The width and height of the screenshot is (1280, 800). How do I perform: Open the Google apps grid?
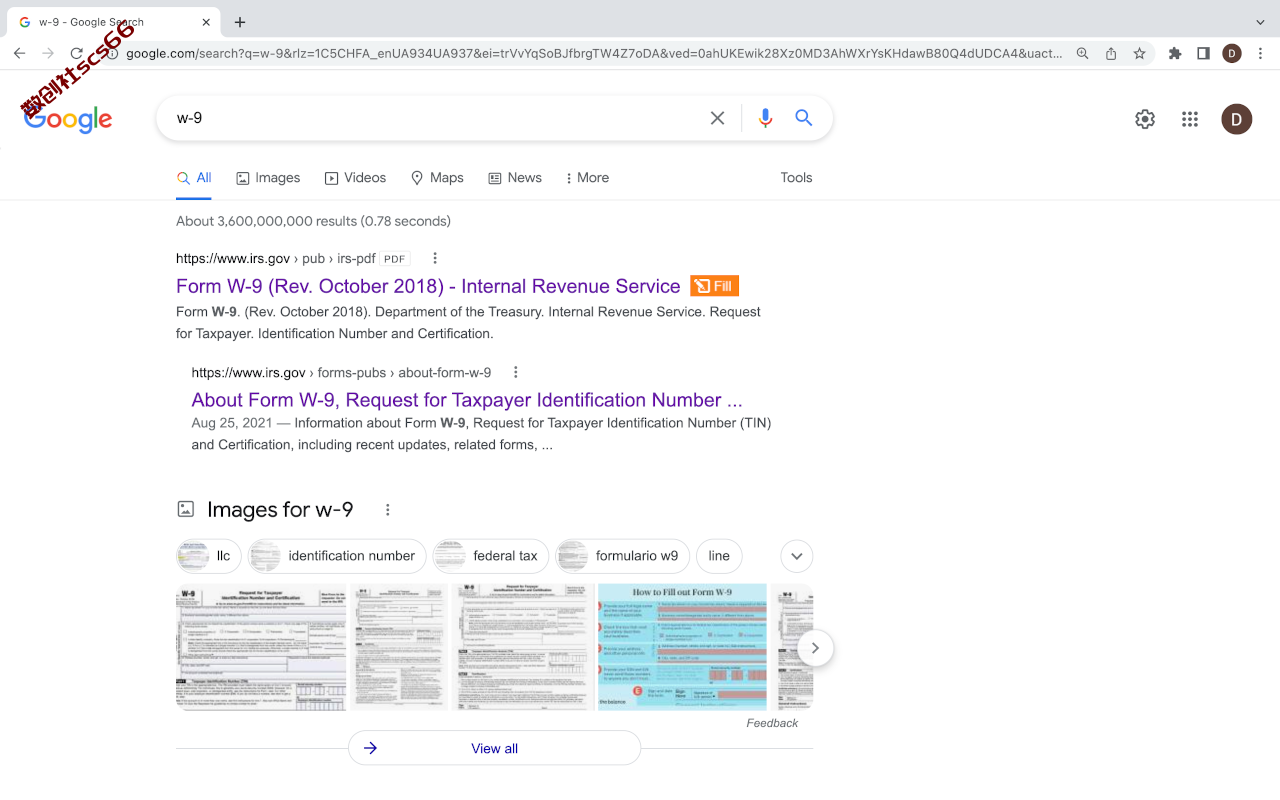click(x=1189, y=119)
